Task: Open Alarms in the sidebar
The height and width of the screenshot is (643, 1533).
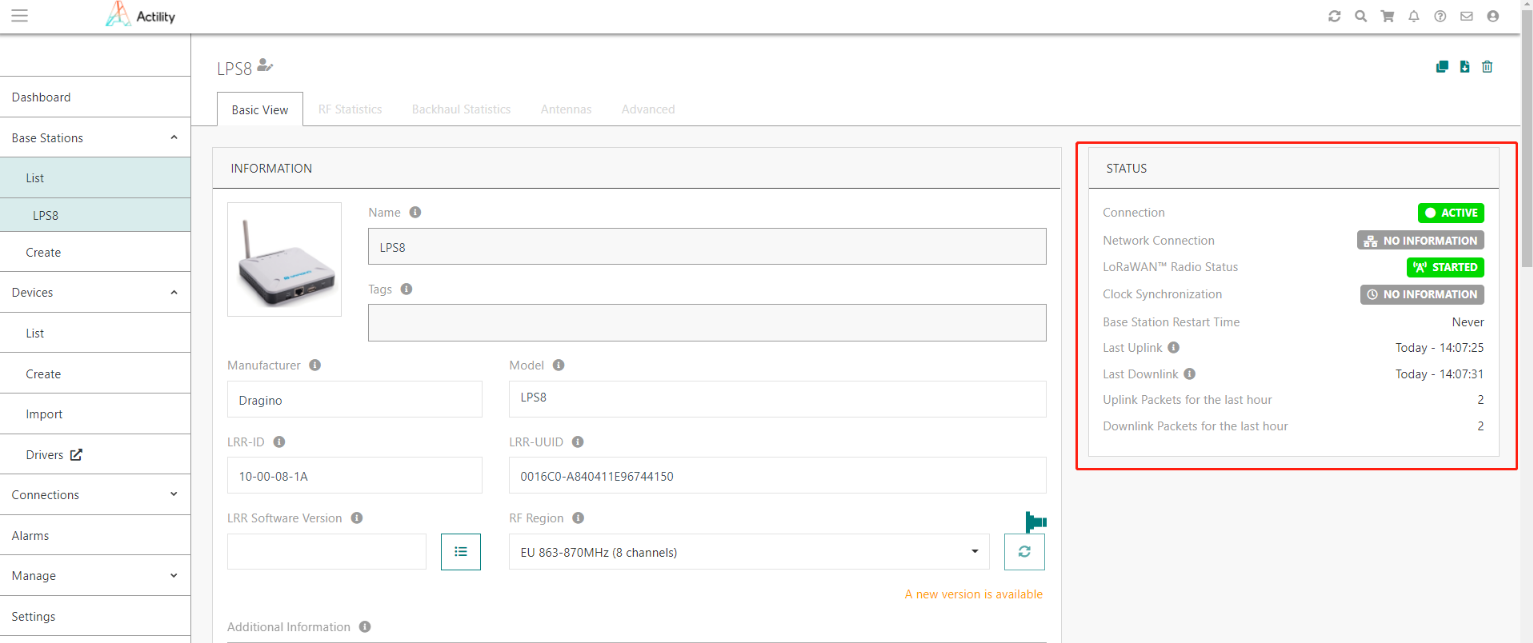Action: coord(95,536)
